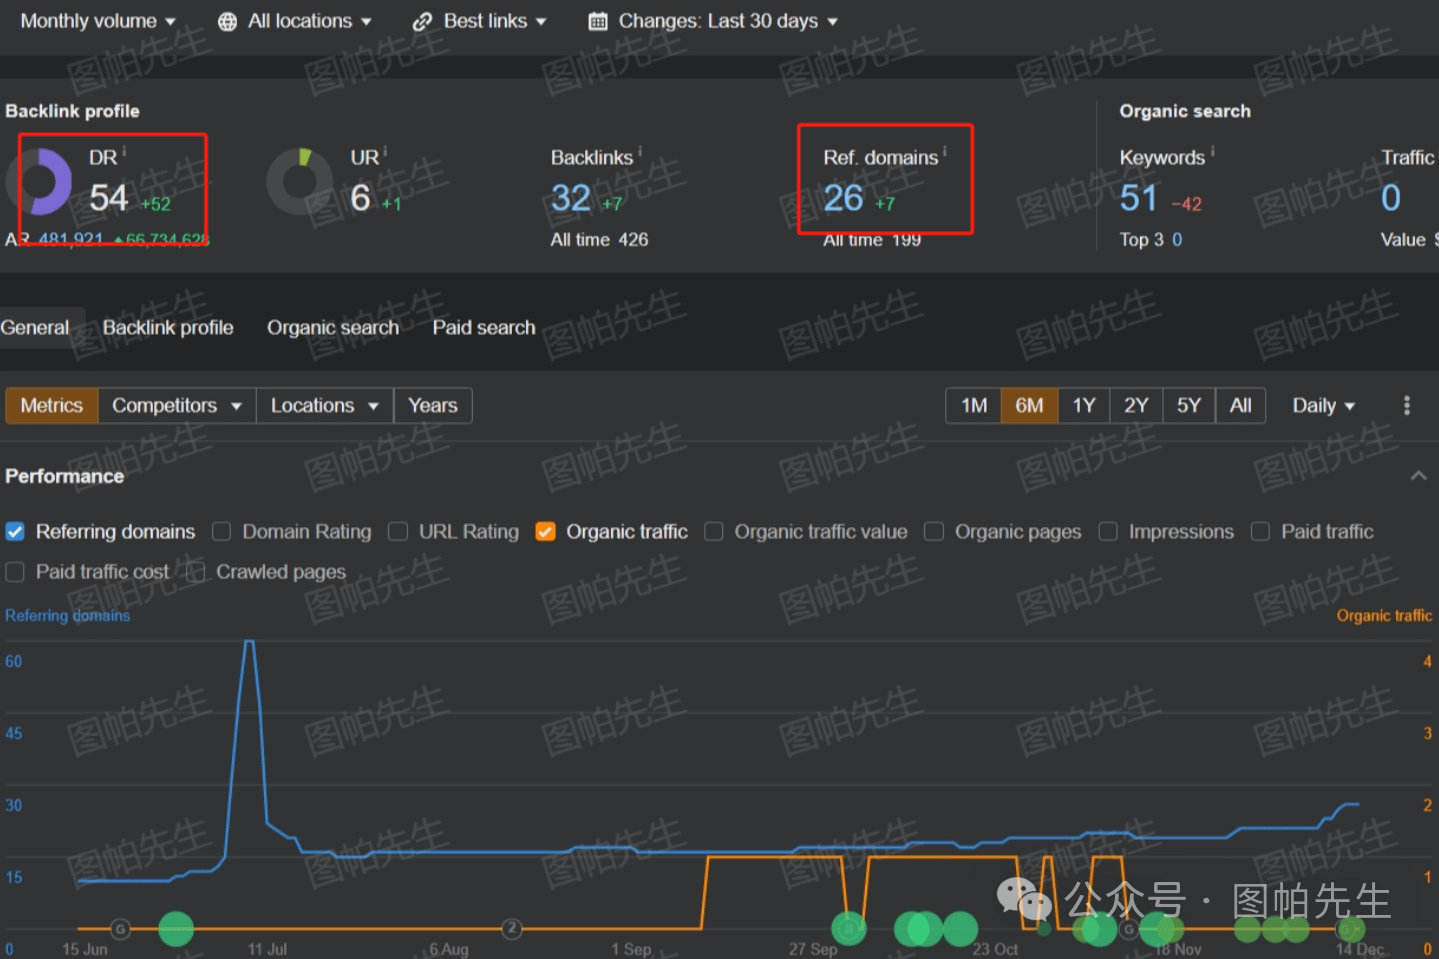Screen dimensions: 1439x959
Task: Click the chain-link icon next to Best links
Action: point(423,22)
